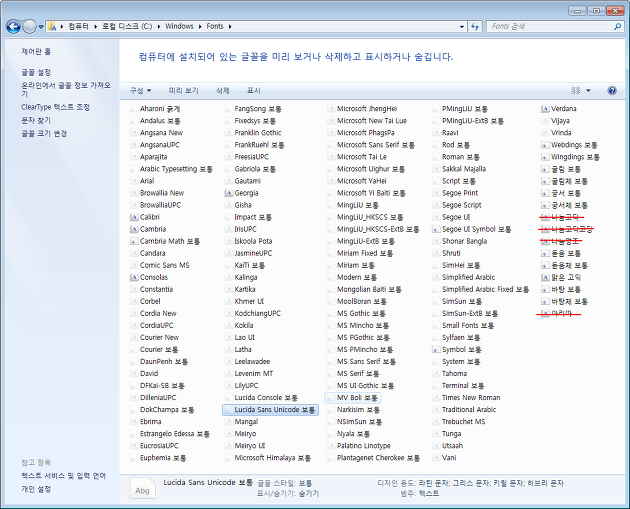This screenshot has height=509, width=630.
Task: Select the 맑은 고딕 font icon
Action: [545, 278]
